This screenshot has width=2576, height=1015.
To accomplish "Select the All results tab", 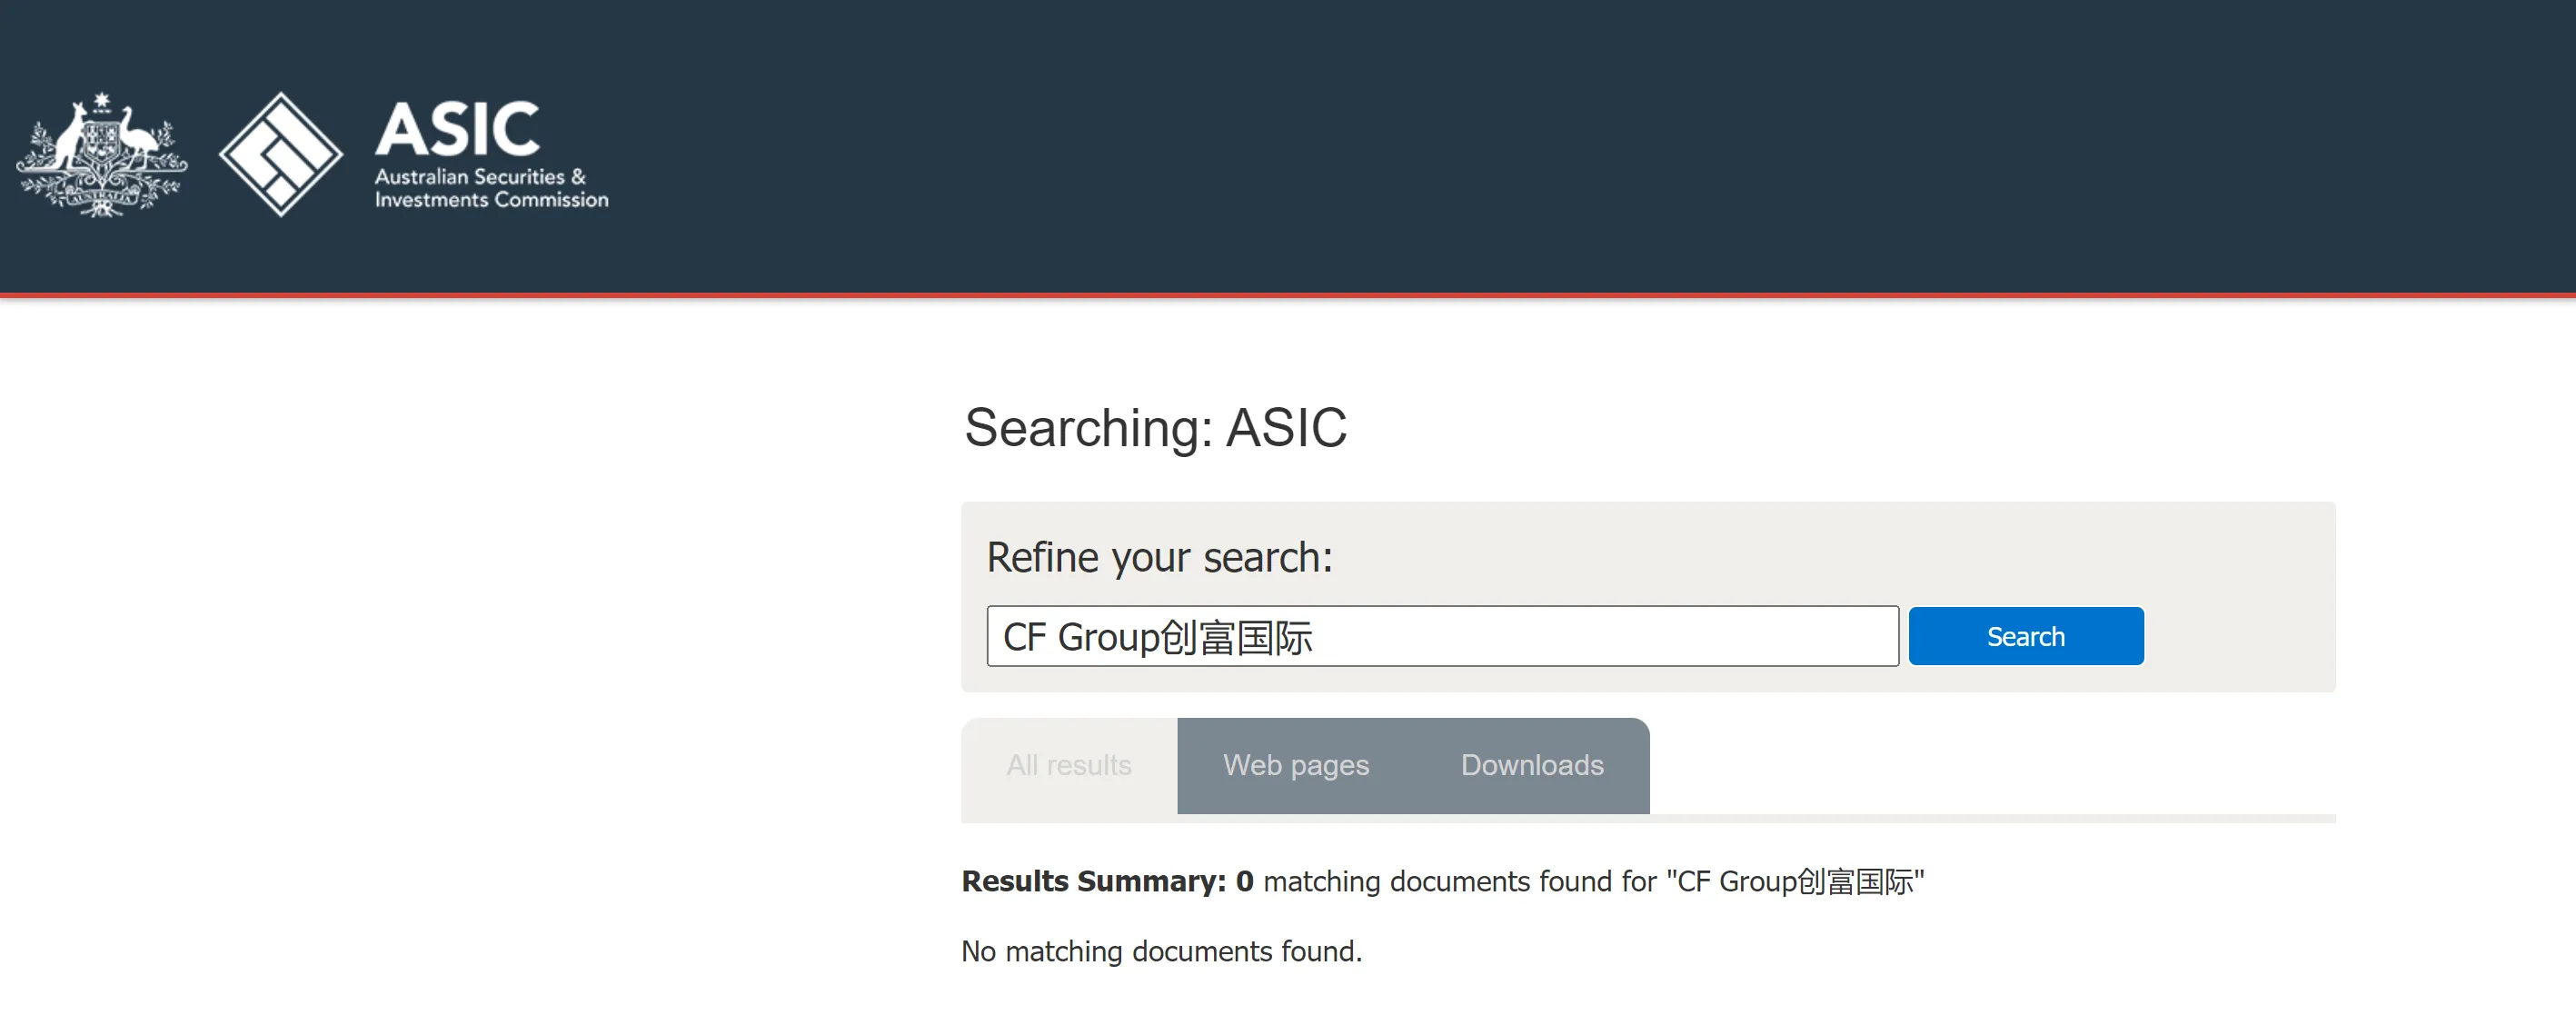I will click(1069, 765).
